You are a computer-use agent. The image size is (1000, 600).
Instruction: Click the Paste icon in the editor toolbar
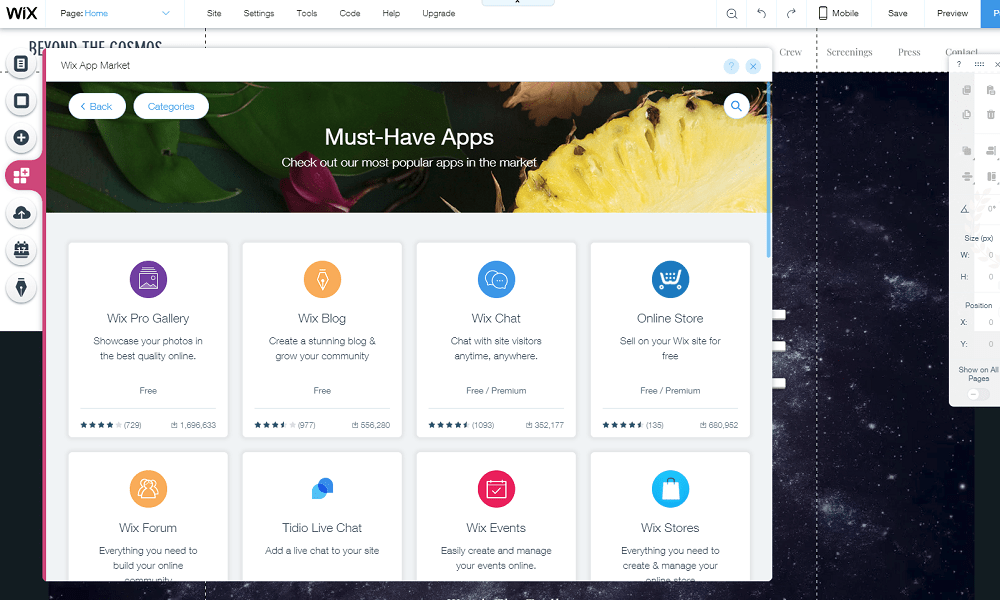tap(990, 90)
